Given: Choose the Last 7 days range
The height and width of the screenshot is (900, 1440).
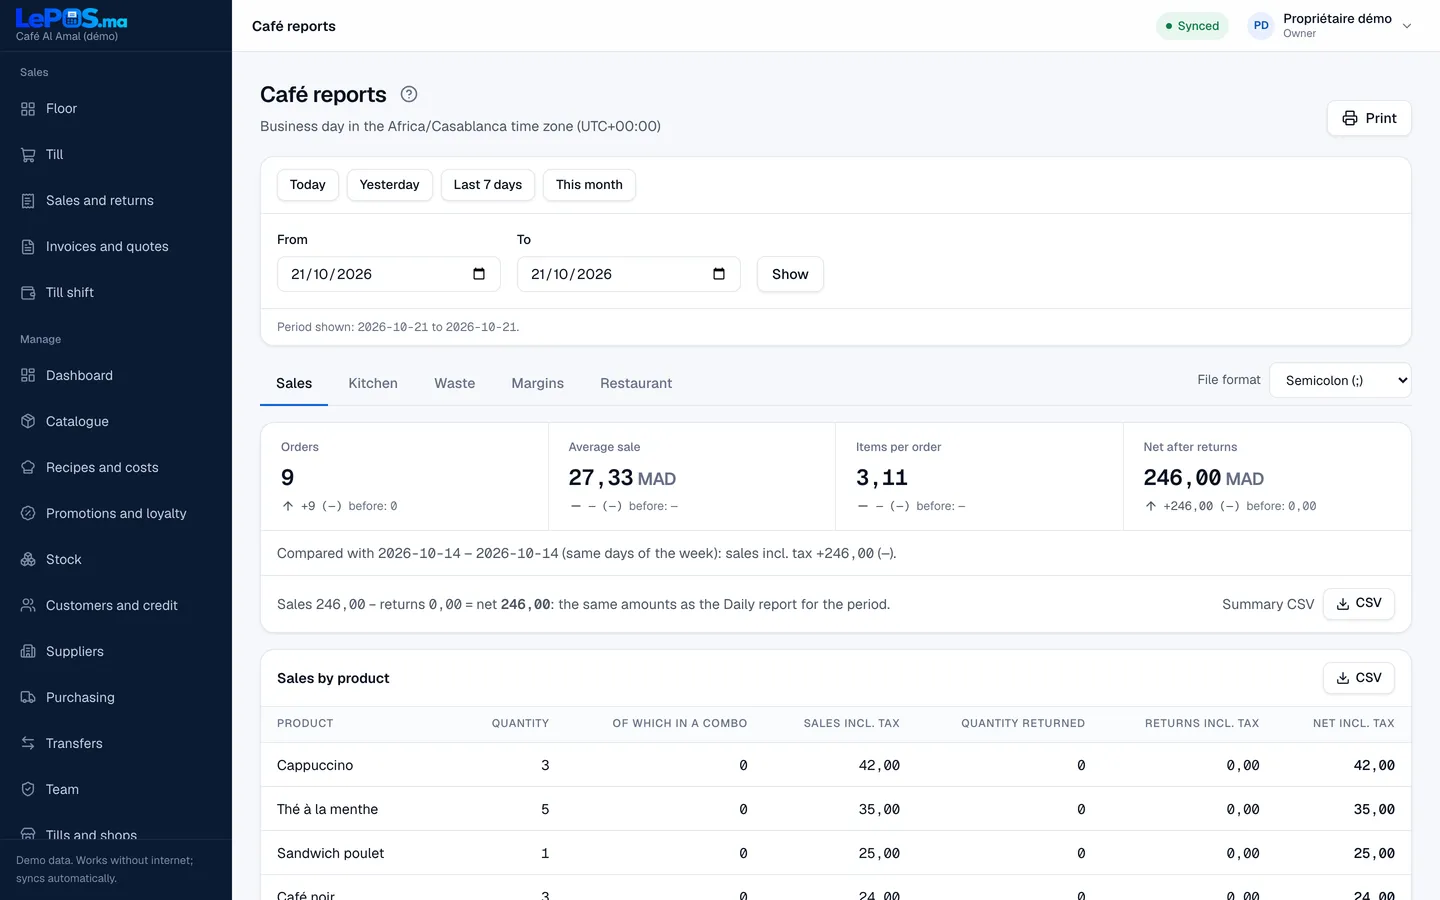Looking at the screenshot, I should tap(488, 185).
